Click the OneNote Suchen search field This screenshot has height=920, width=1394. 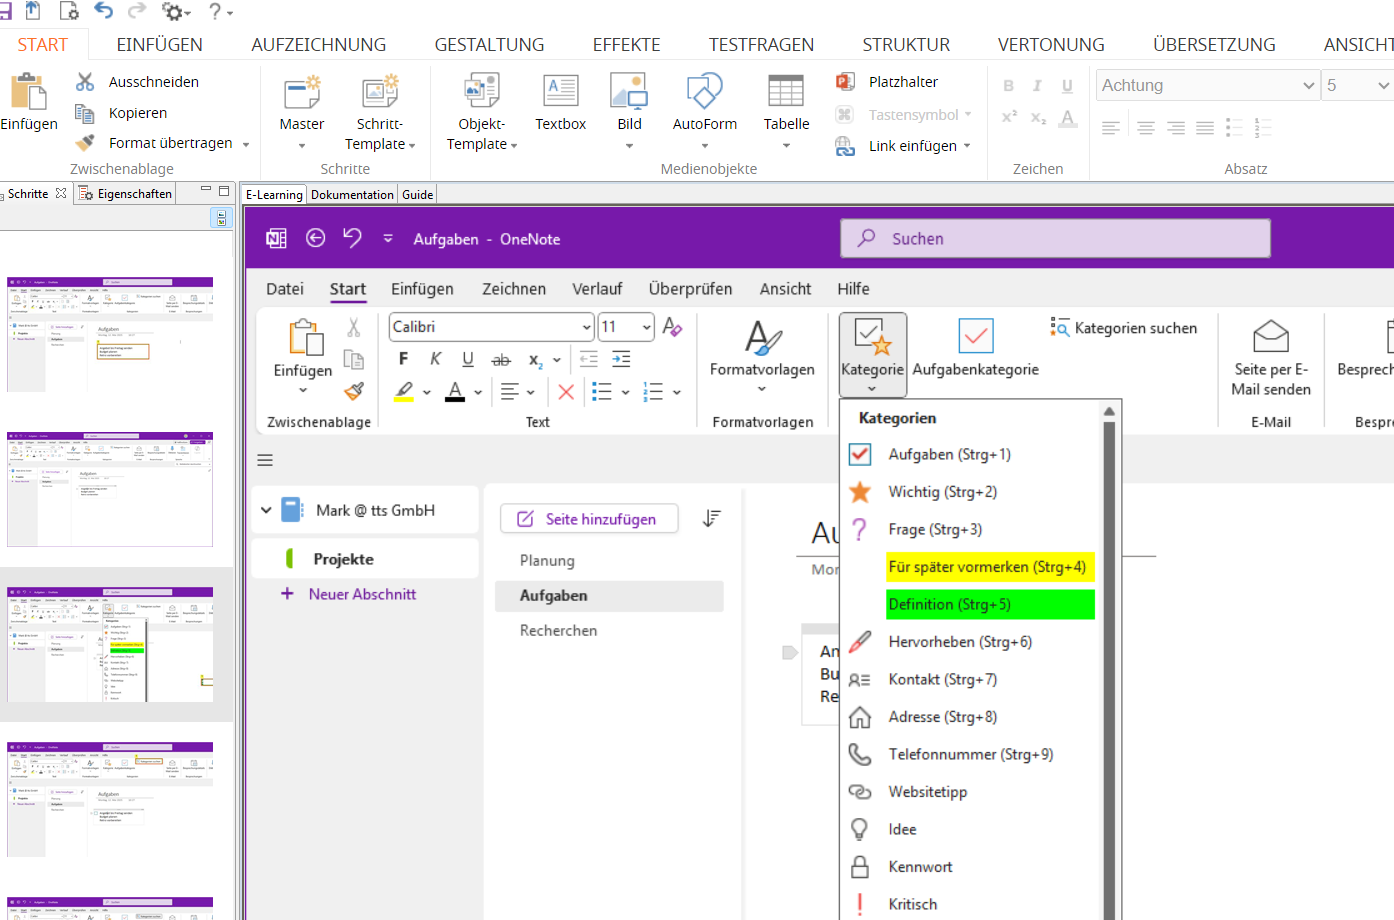click(1056, 238)
